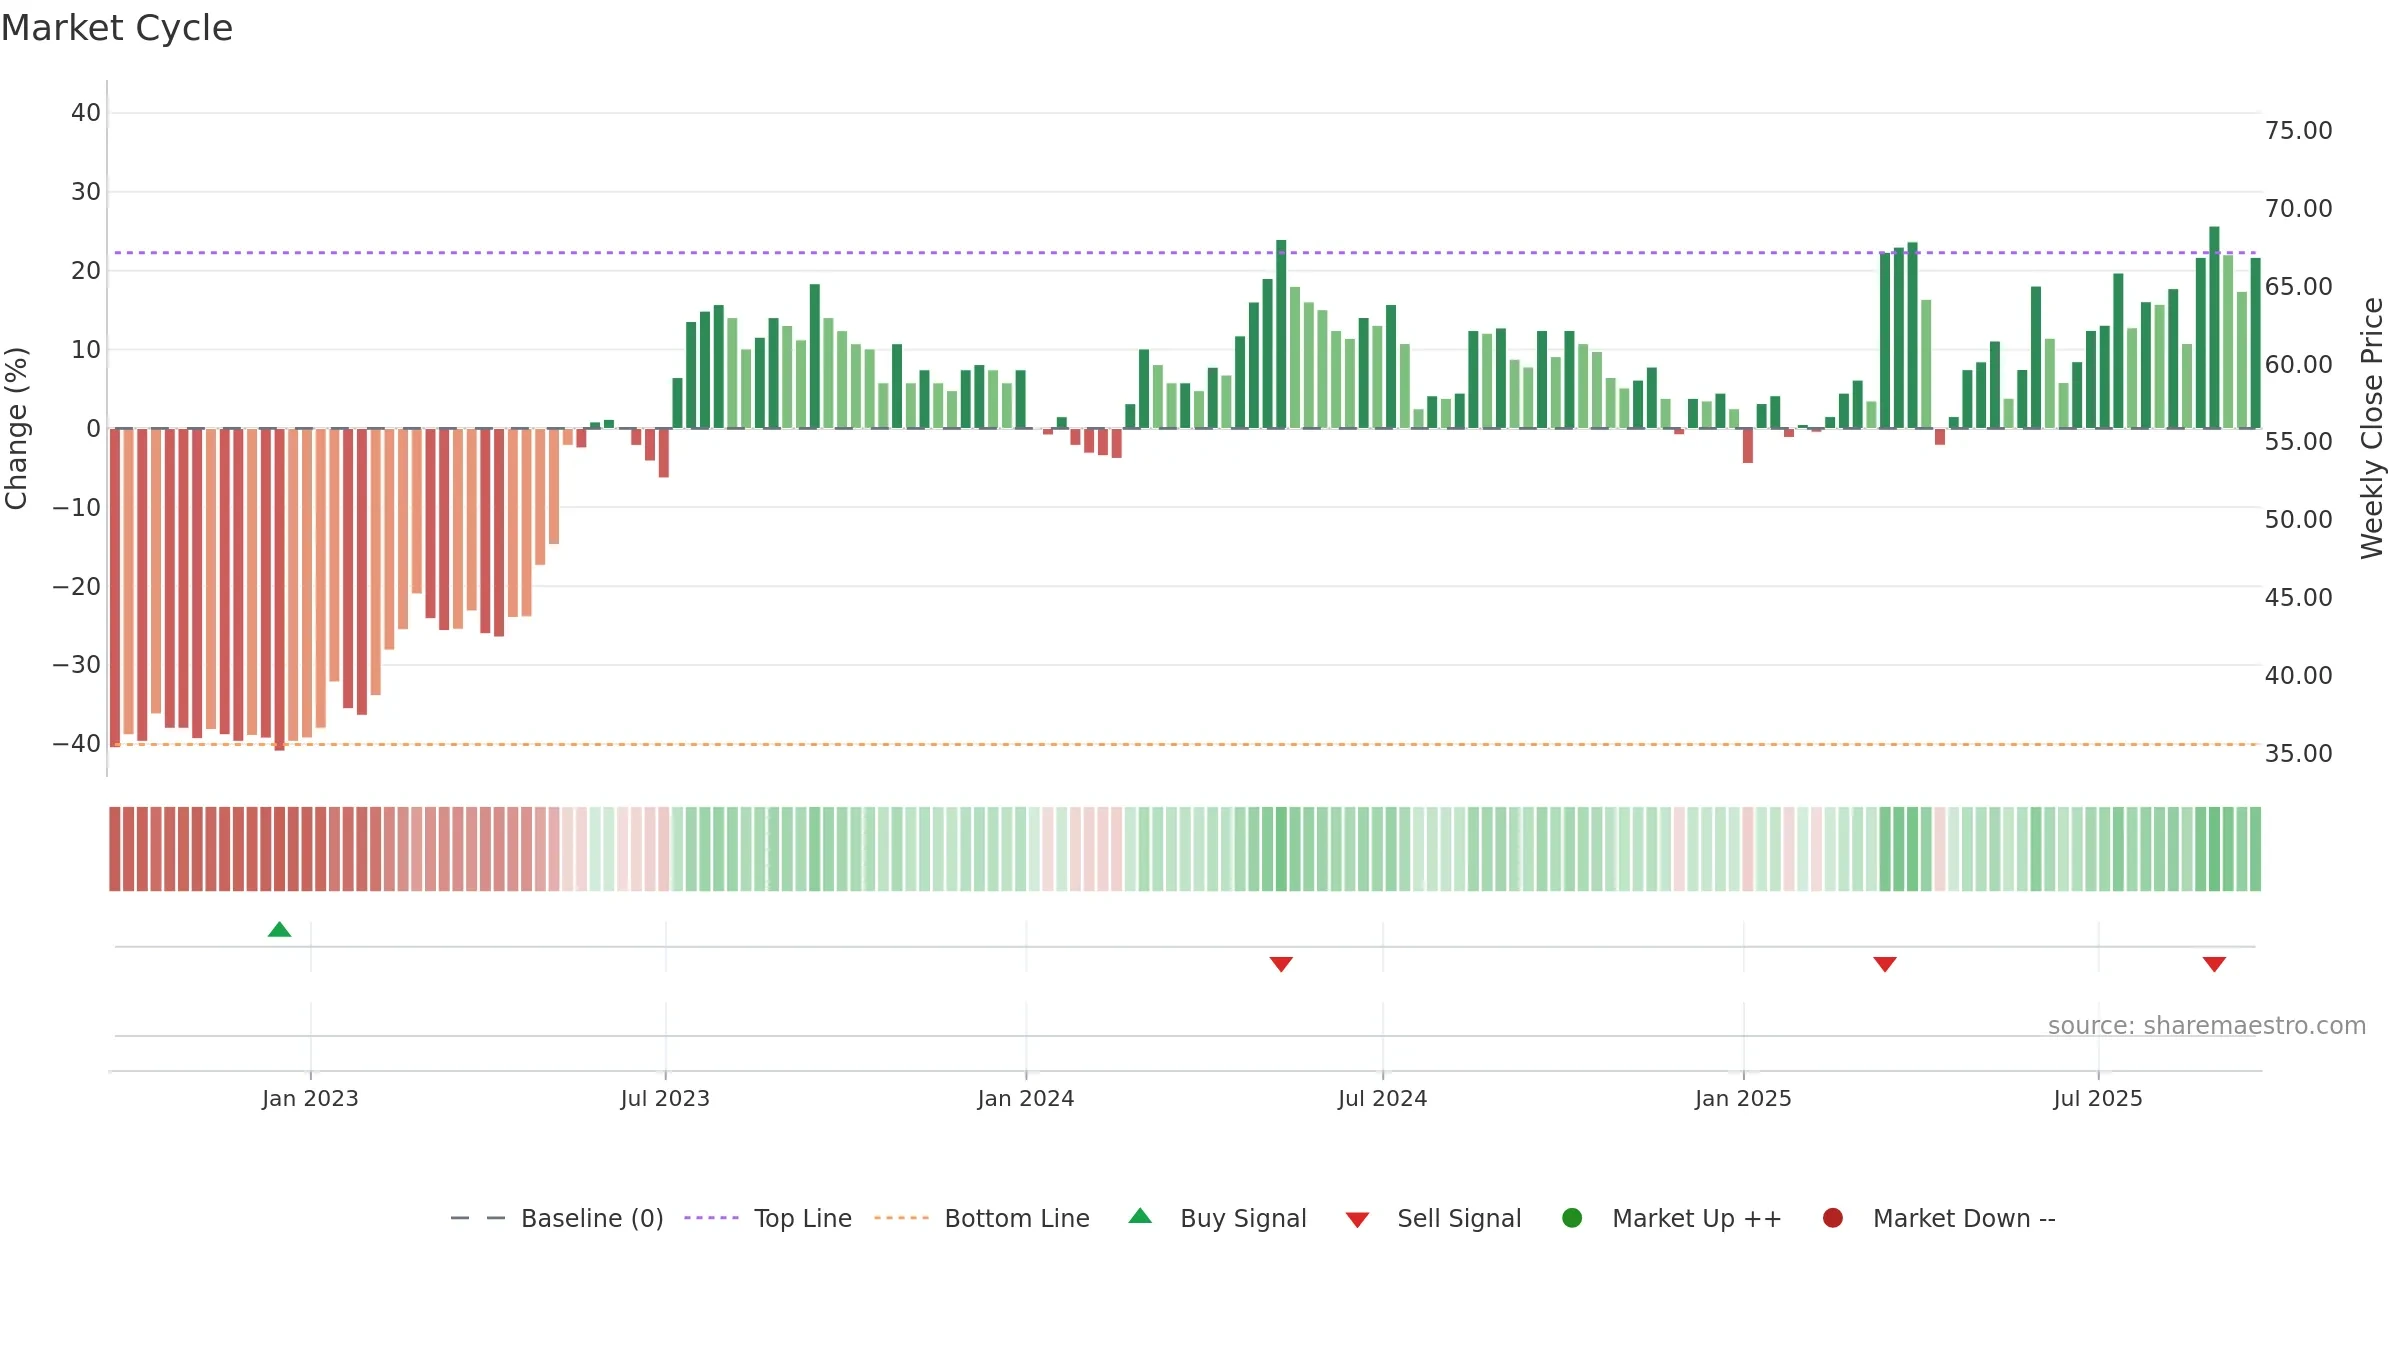
Task: Click the 30 tick on the left axis
Action: (86, 192)
